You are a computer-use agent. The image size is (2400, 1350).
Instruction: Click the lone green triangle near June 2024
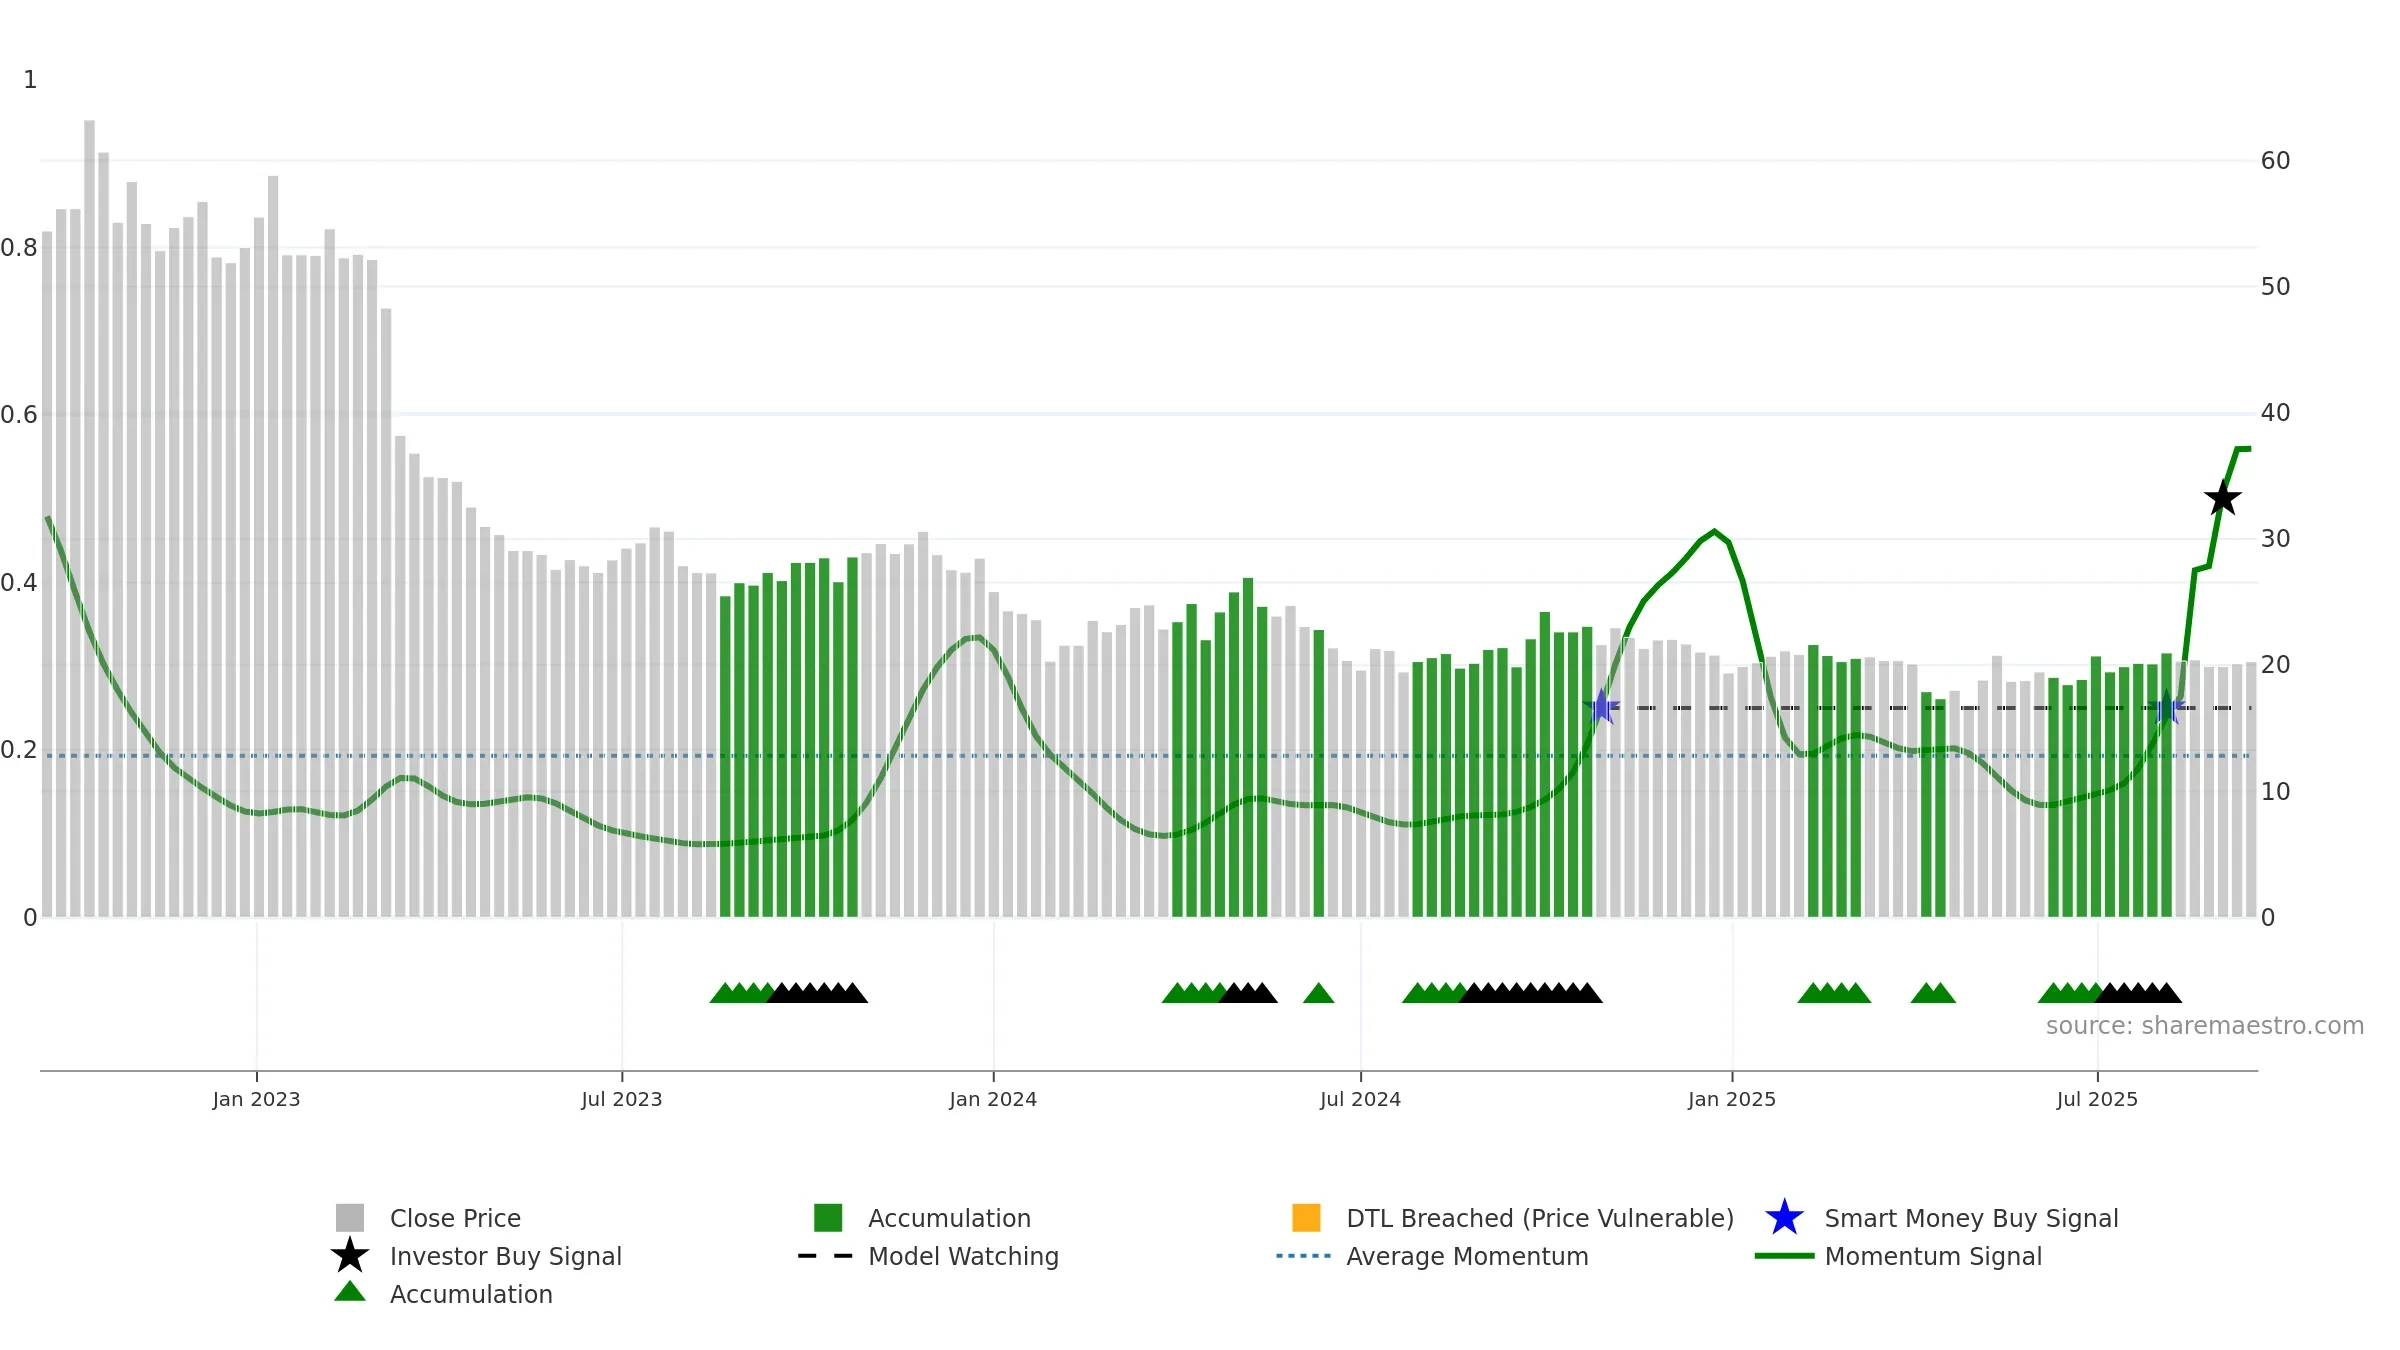point(1318,993)
